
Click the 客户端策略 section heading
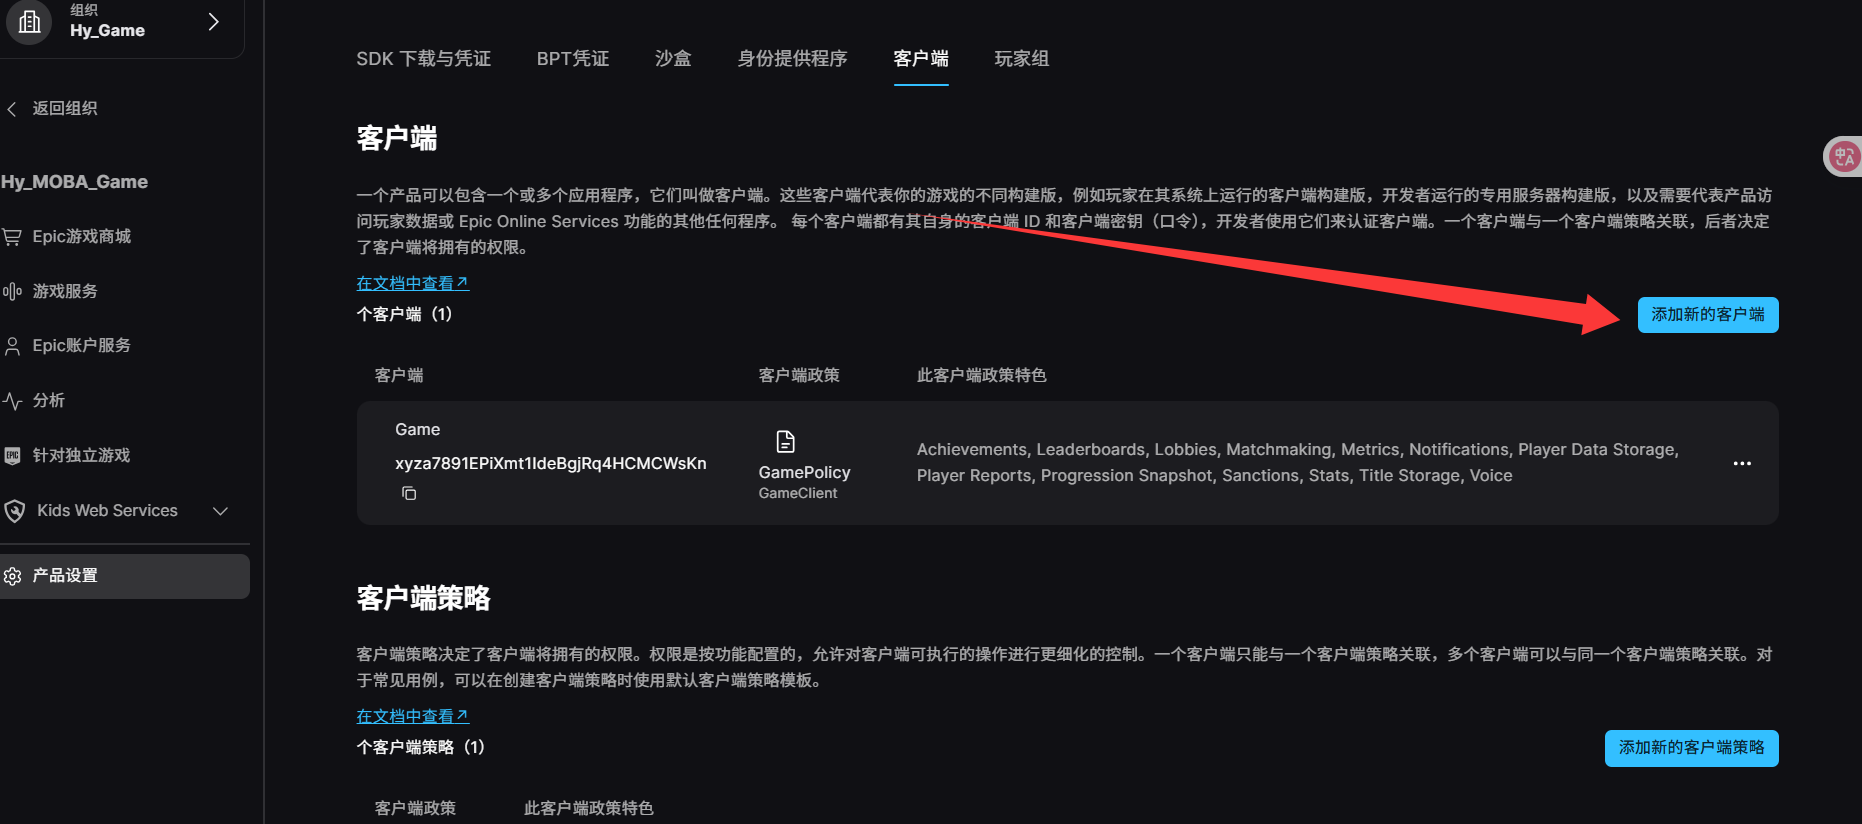424,599
